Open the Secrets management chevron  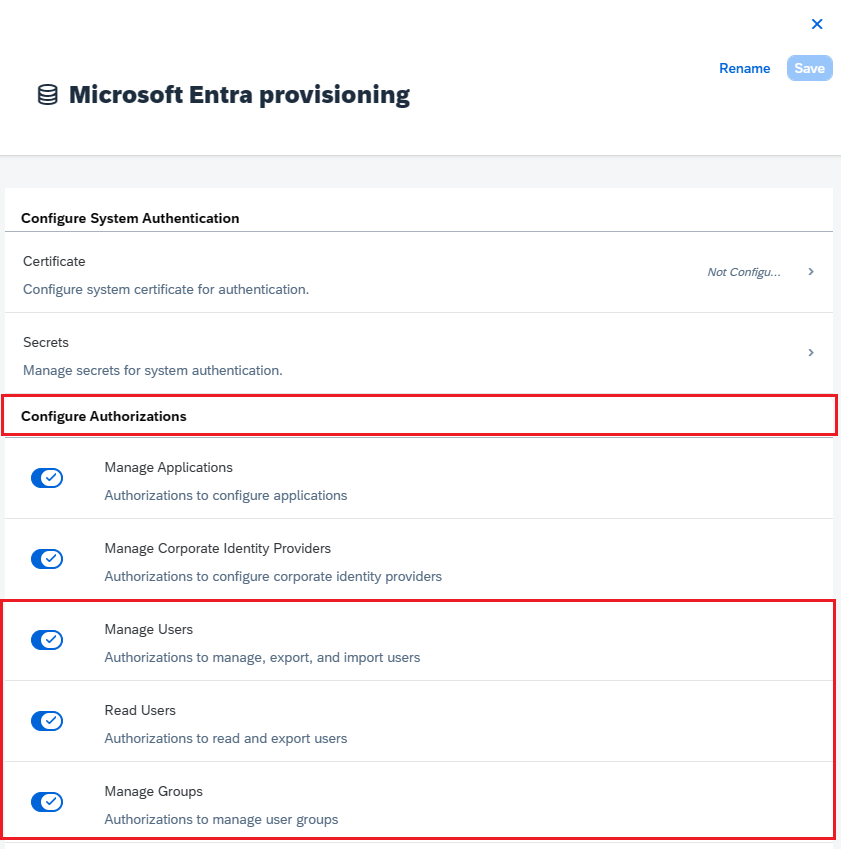[811, 352]
